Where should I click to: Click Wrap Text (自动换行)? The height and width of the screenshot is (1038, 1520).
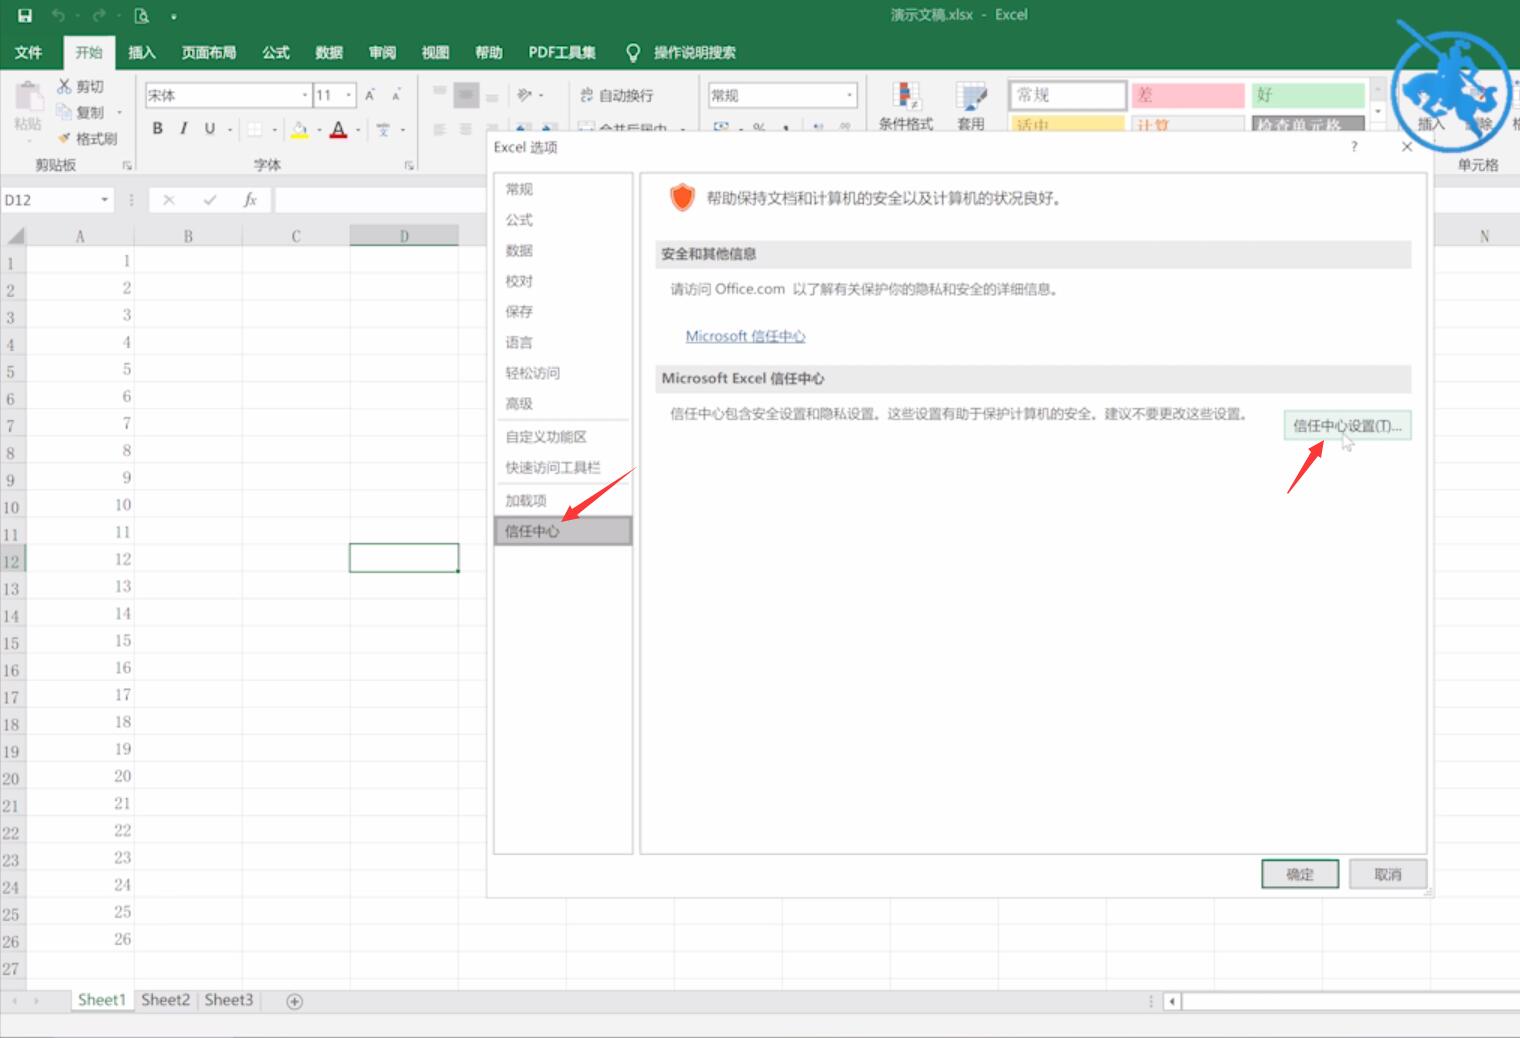coord(616,95)
